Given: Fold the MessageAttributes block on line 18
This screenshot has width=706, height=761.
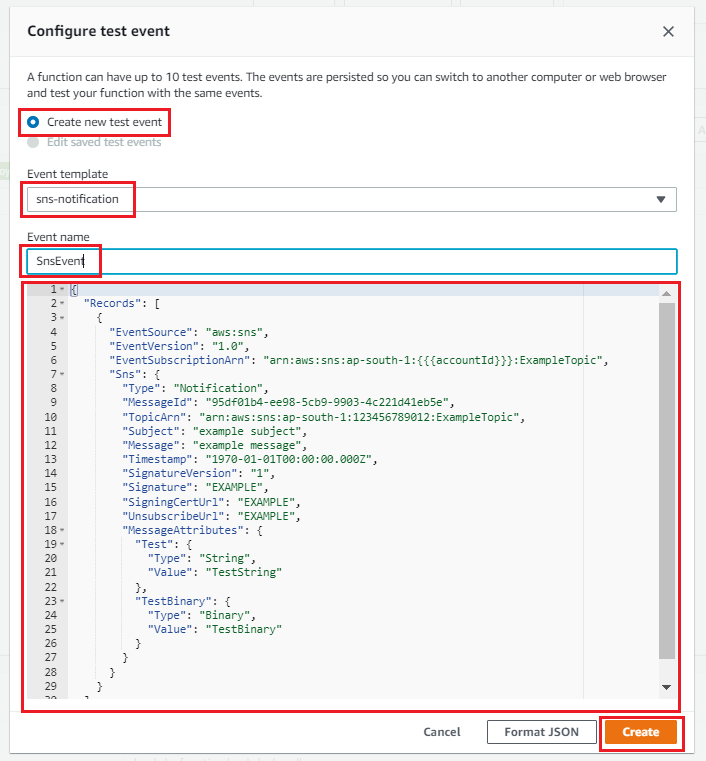Looking at the screenshot, I should click(x=62, y=530).
